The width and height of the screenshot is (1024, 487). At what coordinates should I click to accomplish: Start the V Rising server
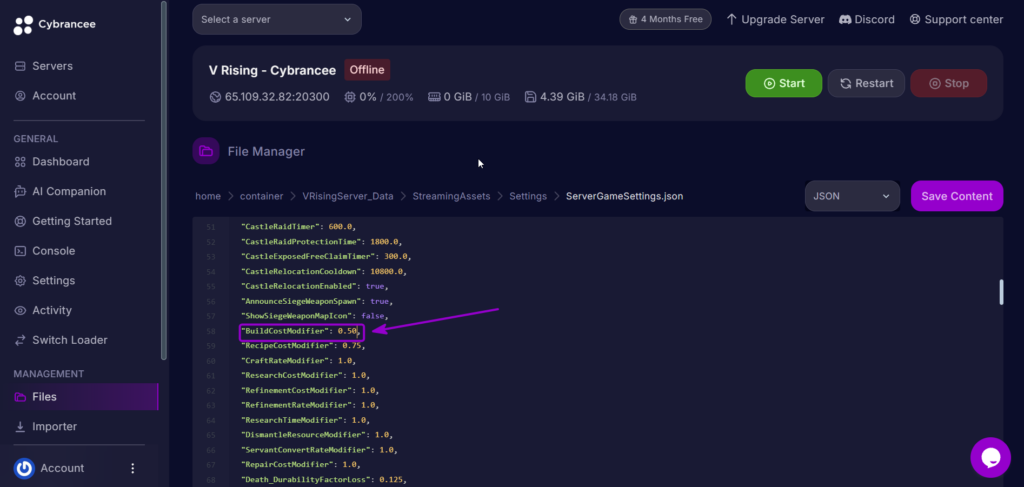point(784,83)
